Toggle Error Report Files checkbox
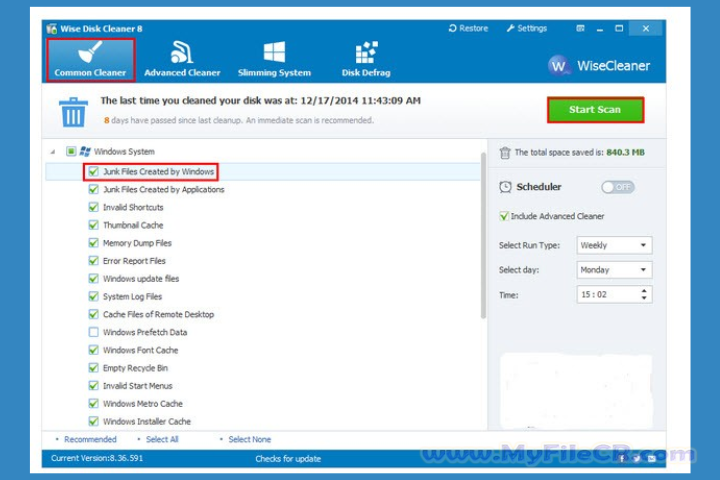This screenshot has height=480, width=720. pos(94,261)
